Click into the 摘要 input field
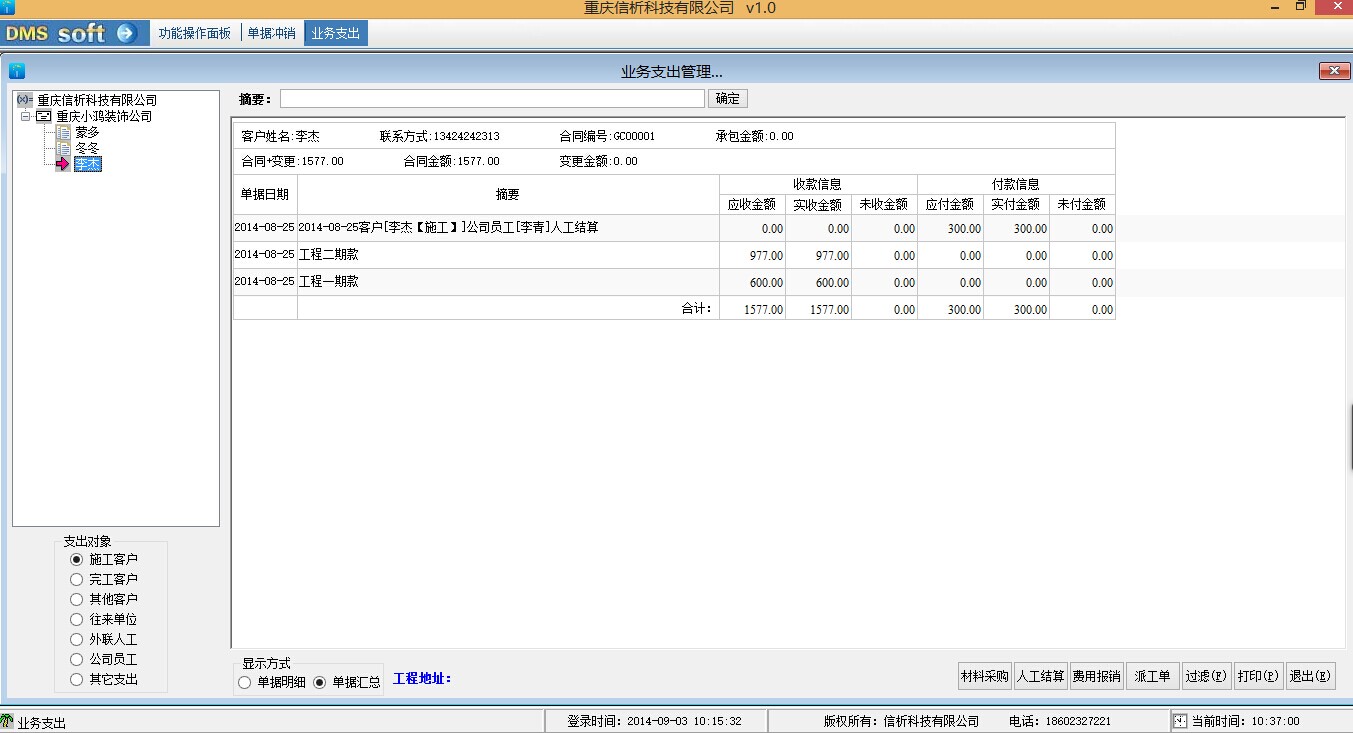 (492, 99)
